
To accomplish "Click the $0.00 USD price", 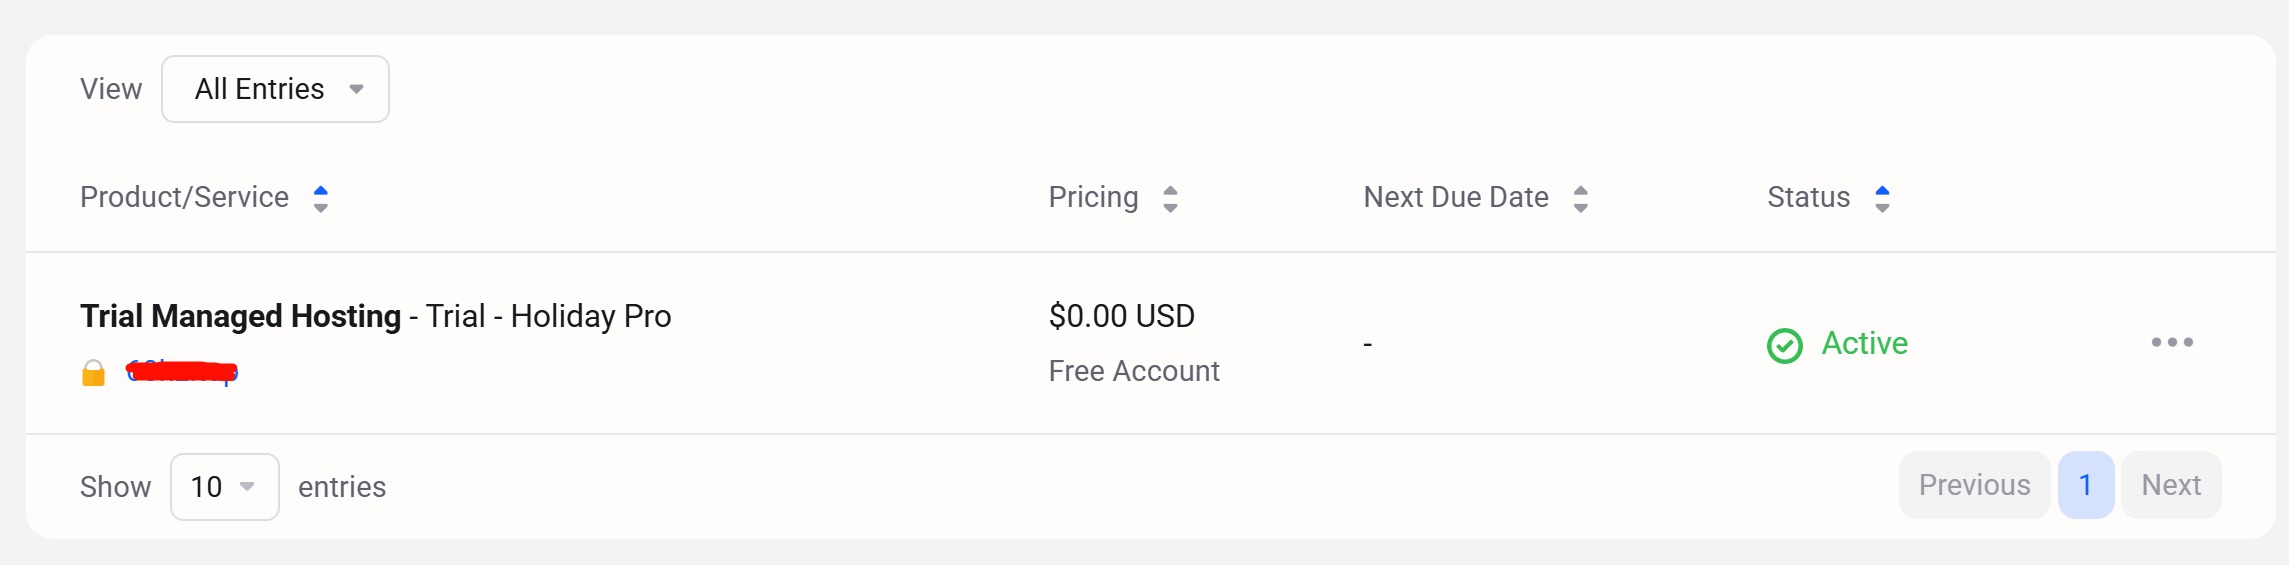I will 1121,316.
